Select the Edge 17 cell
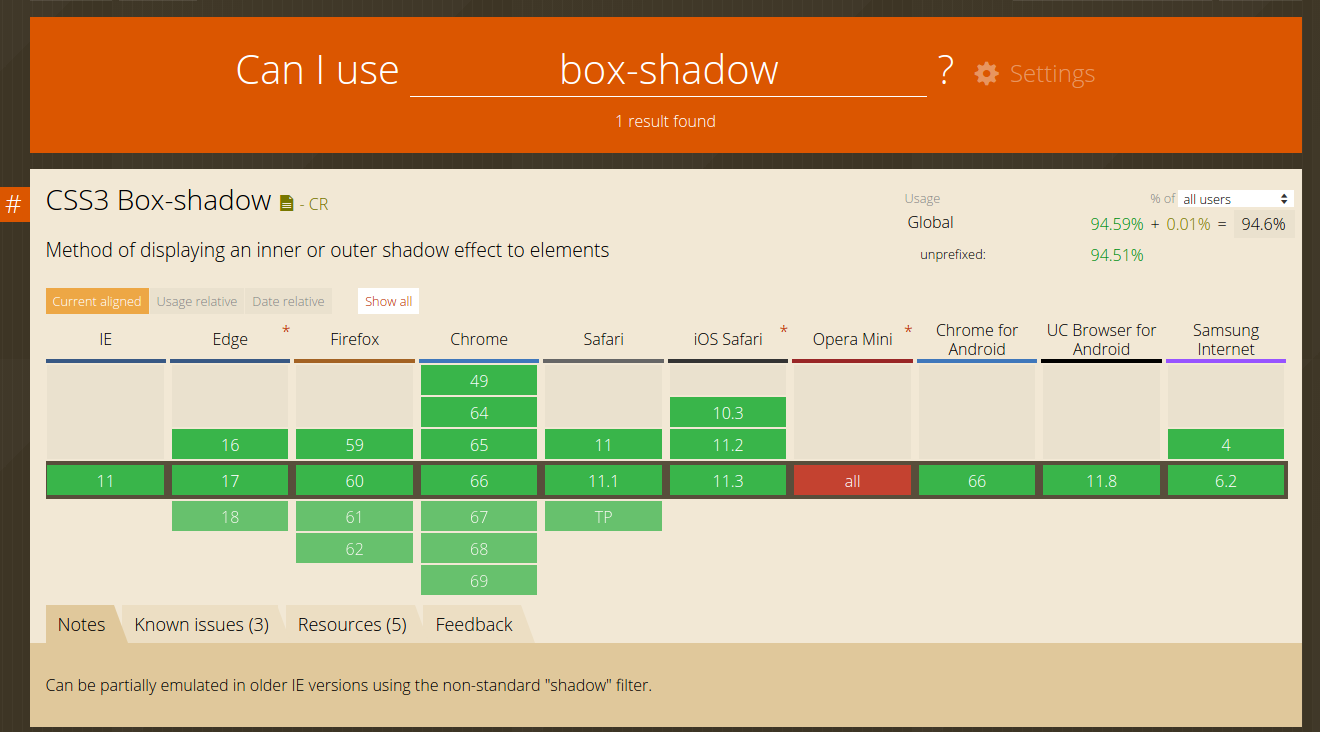1320x732 pixels. (x=230, y=481)
